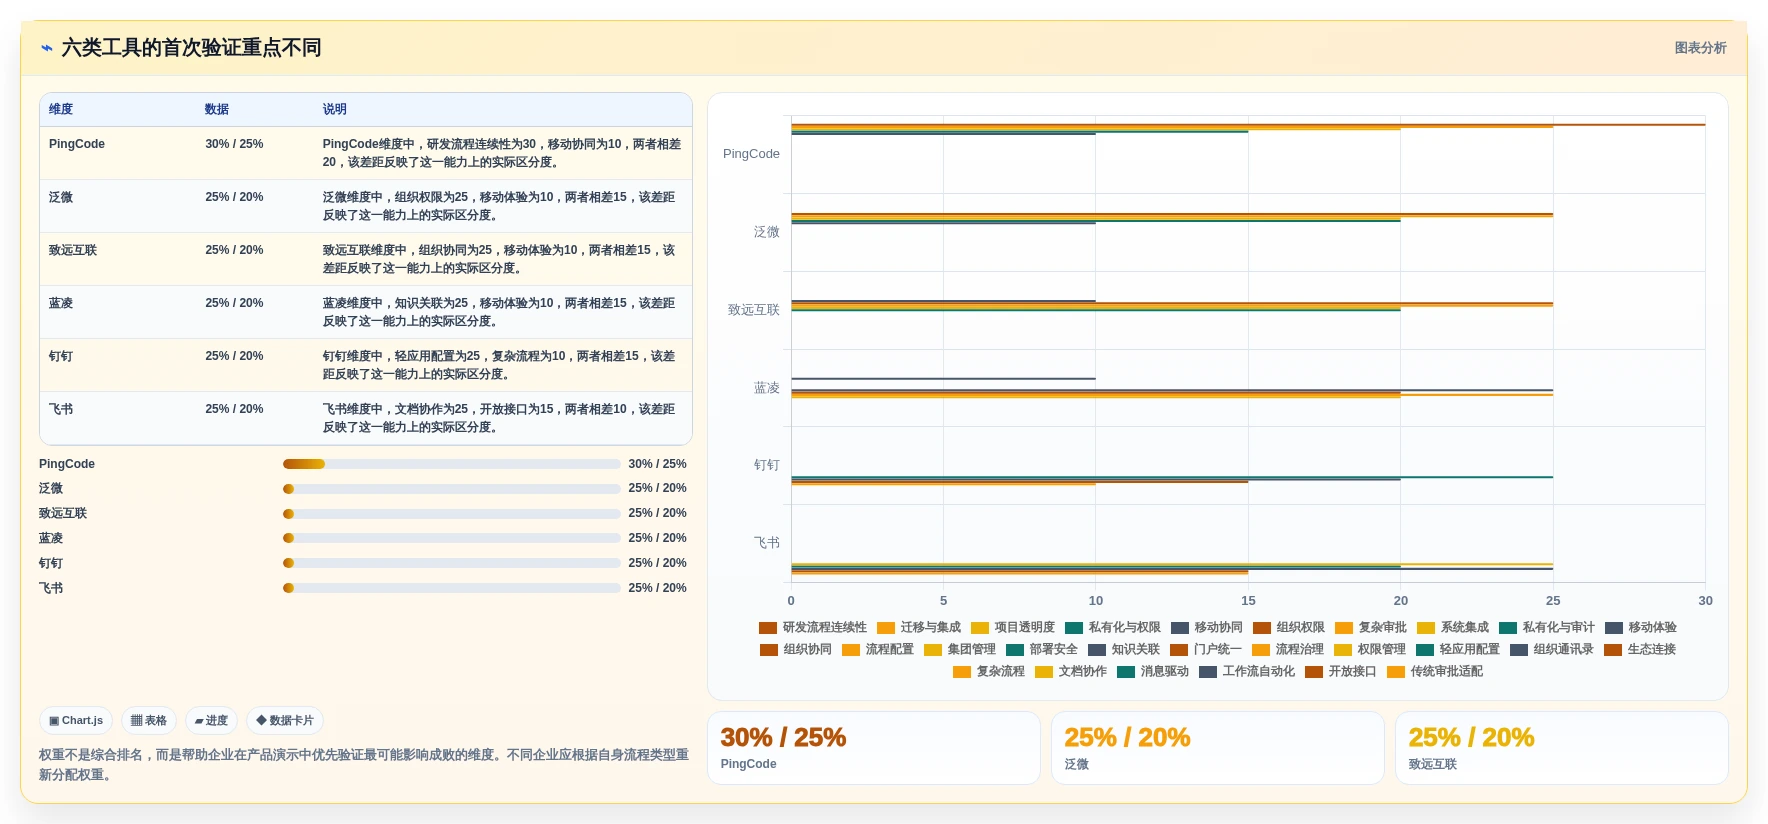Select the 表格 chip
This screenshot has height=824, width=1768.
coord(149,720)
